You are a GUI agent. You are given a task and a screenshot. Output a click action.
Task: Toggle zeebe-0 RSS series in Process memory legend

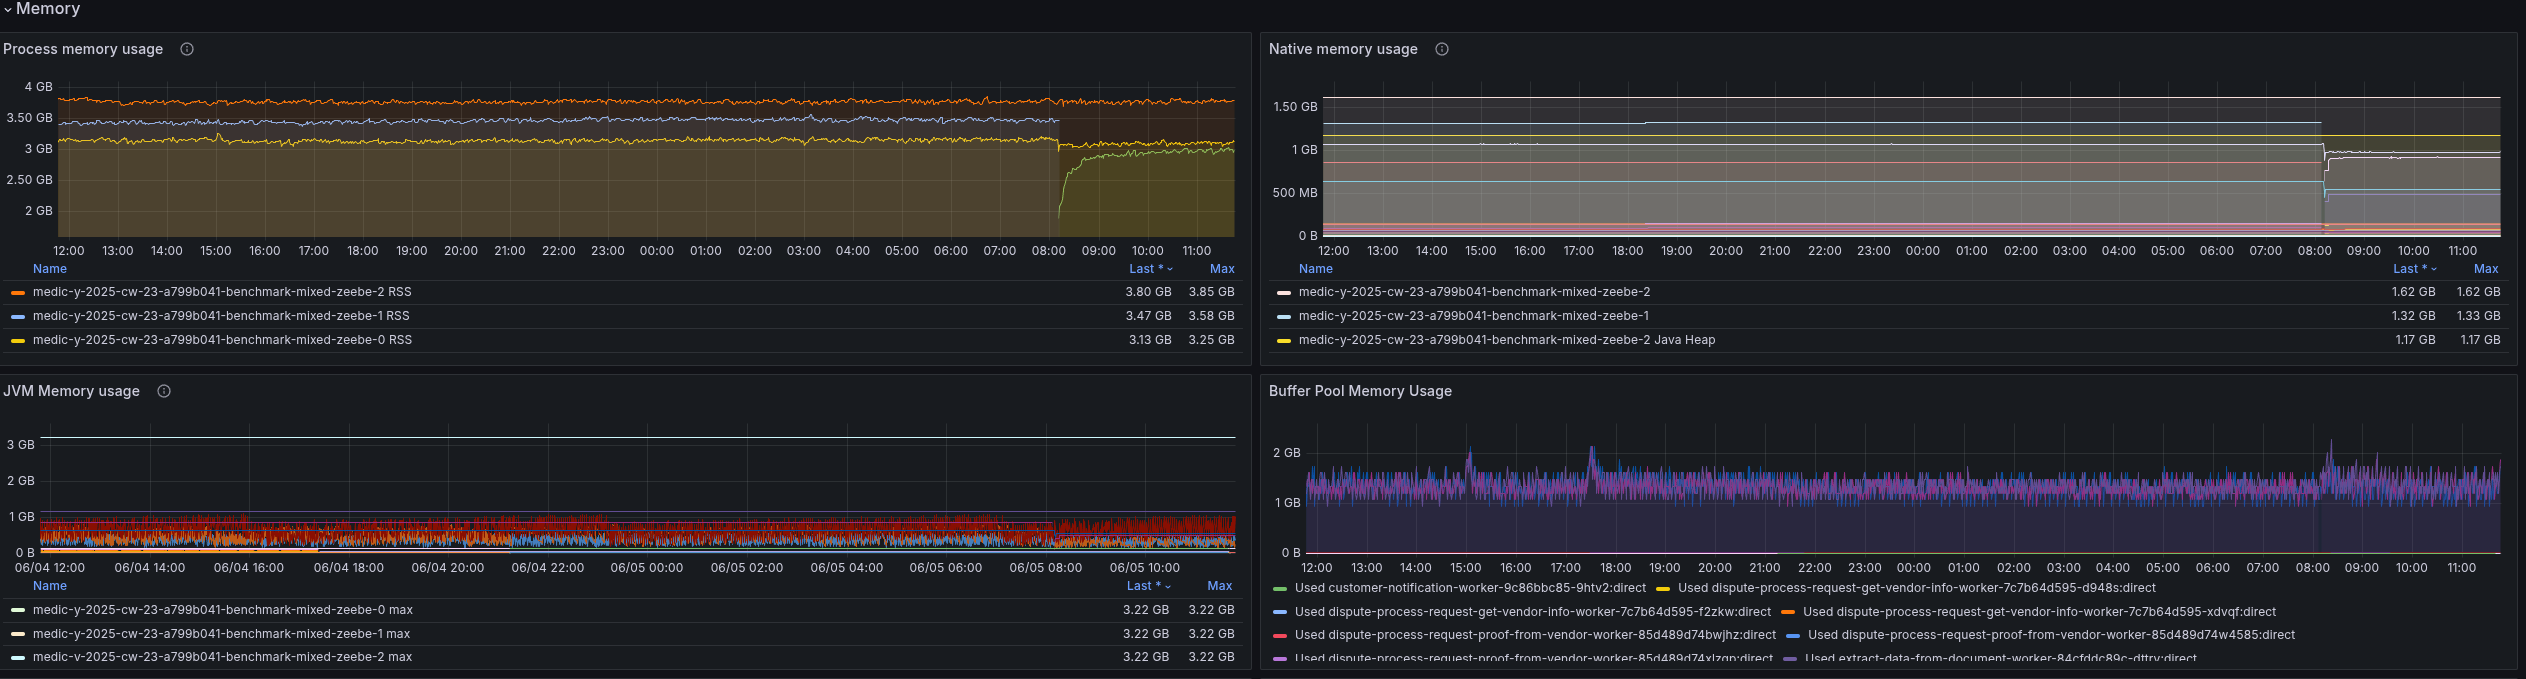222,340
